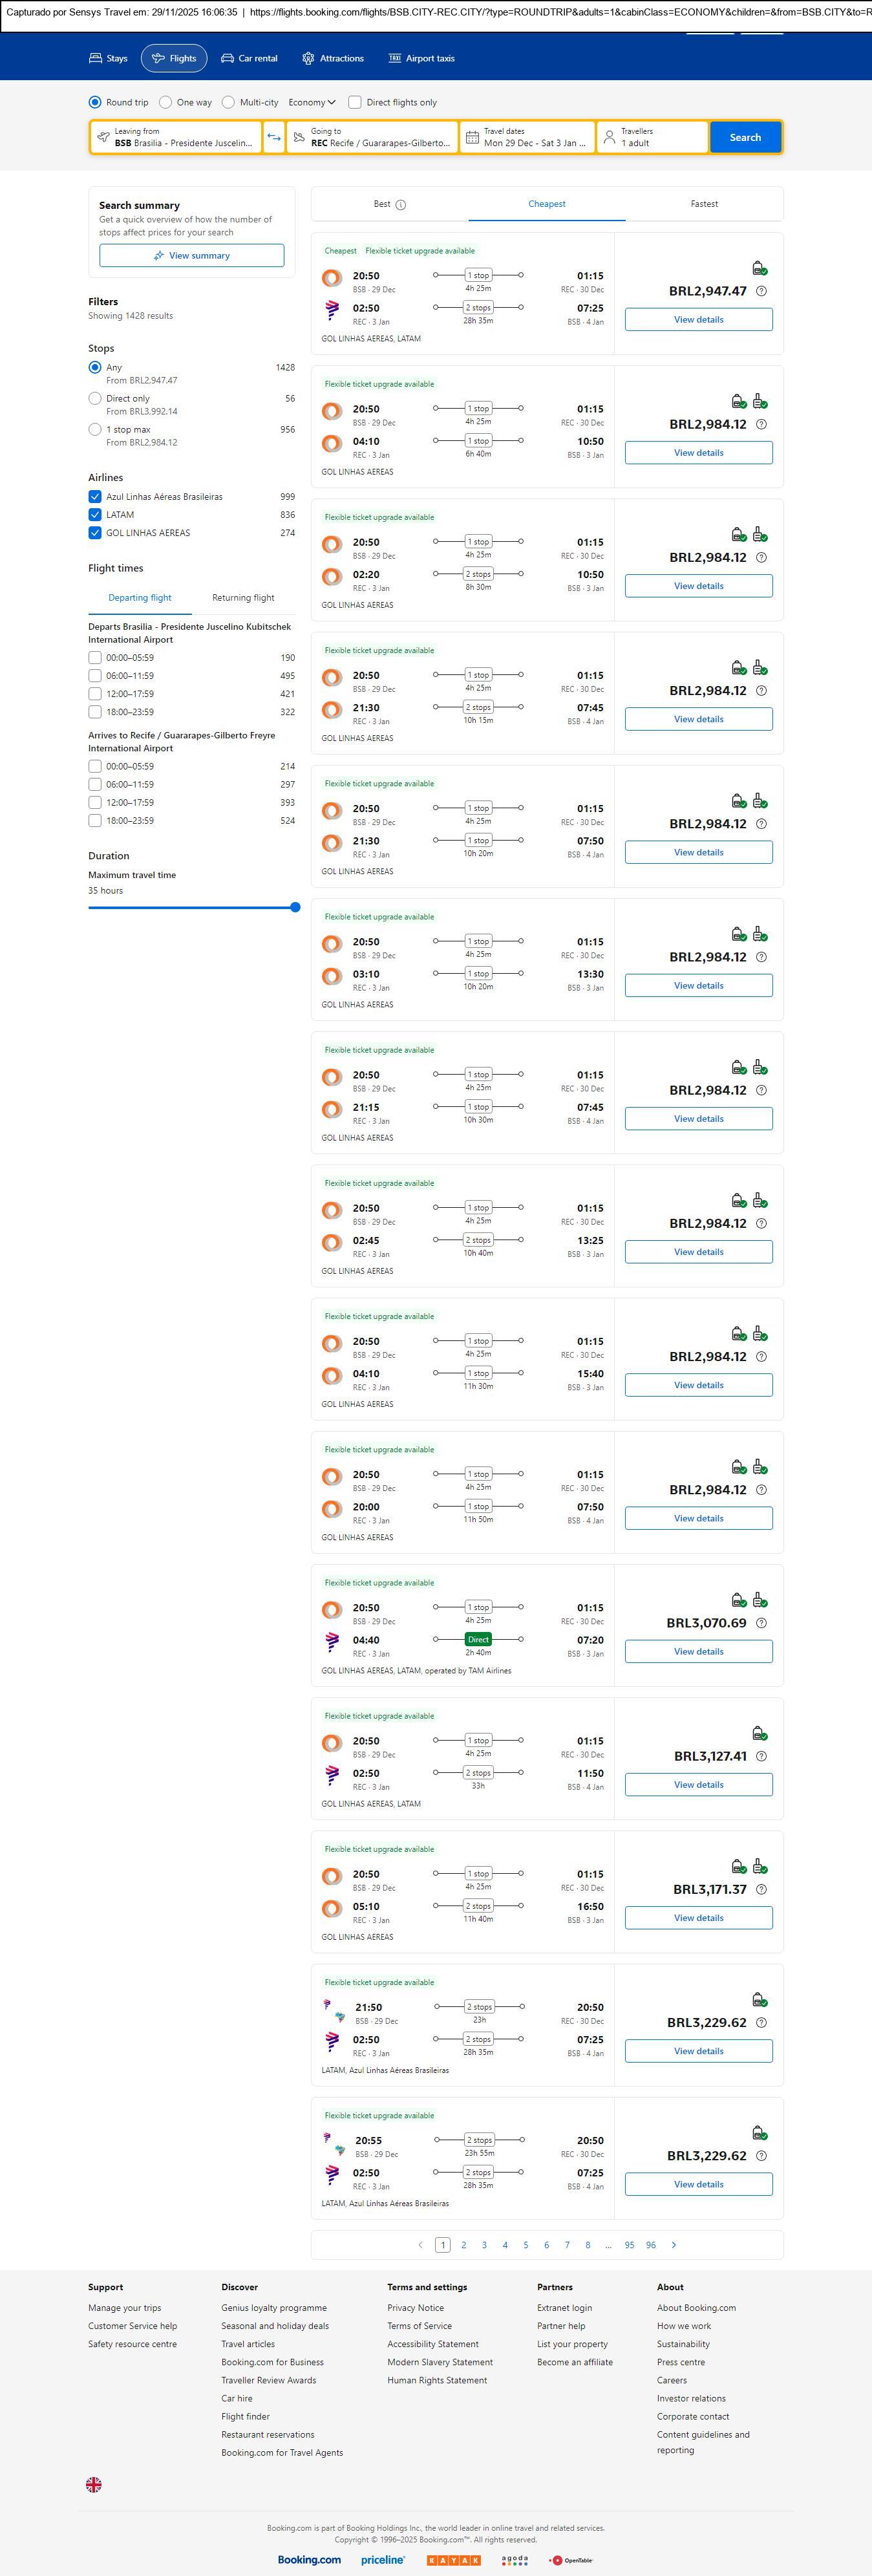Click the Maximum travel time slider handle
This screenshot has height=2576, width=872.
(x=295, y=907)
